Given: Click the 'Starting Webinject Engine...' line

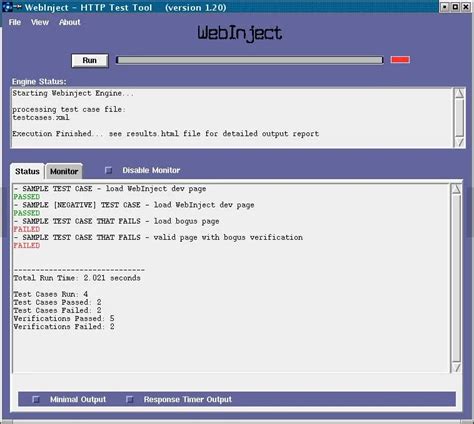Looking at the screenshot, I should tap(73, 93).
